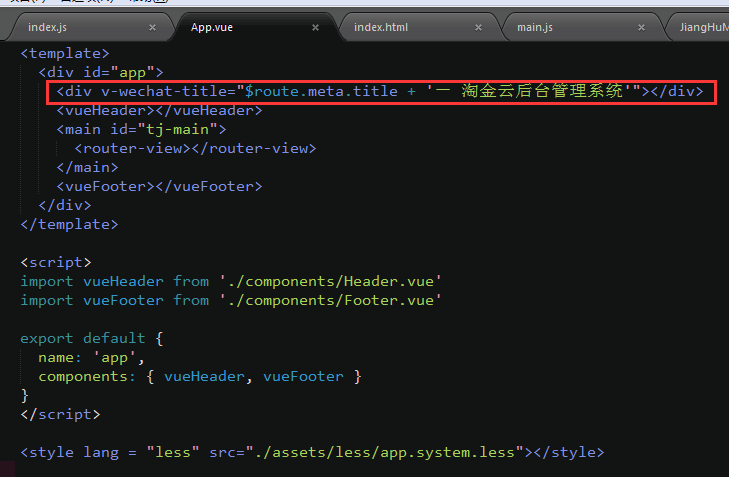
Task: Close the index.html tab
Action: 479,27
